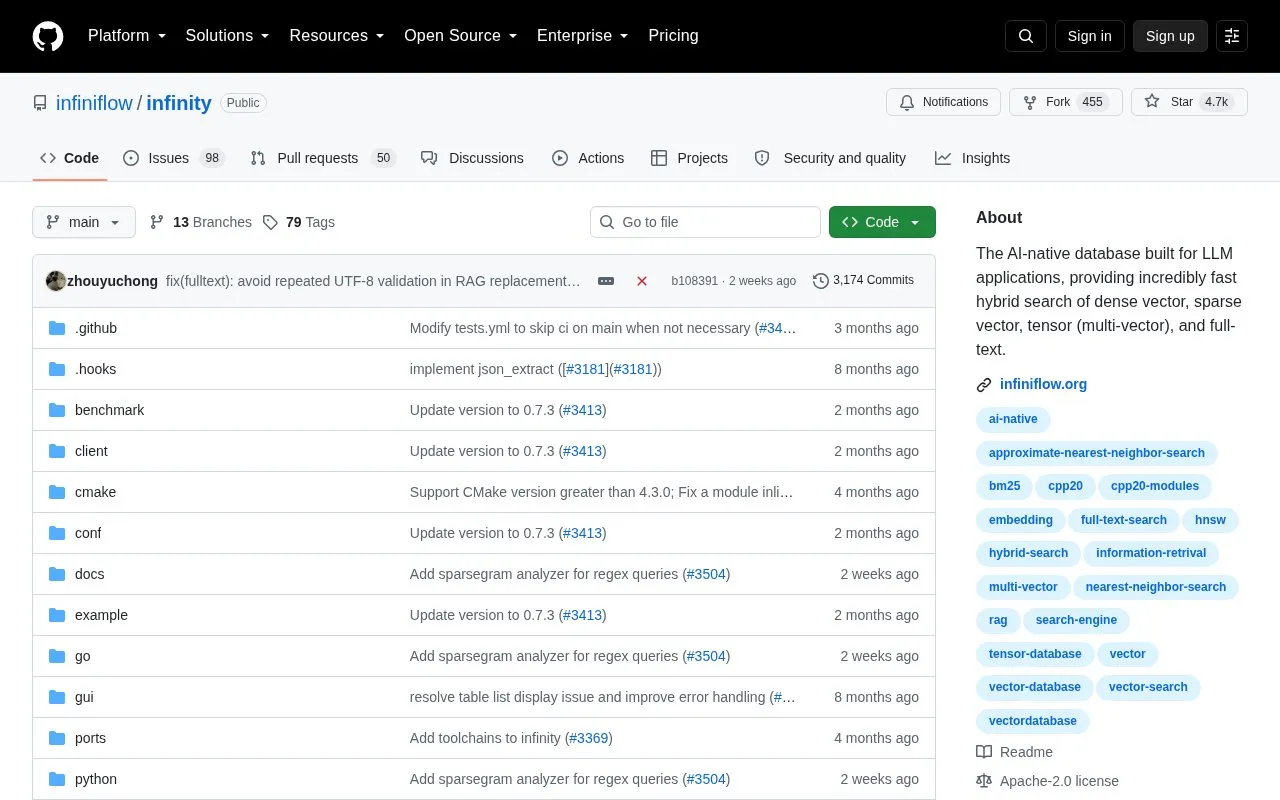Open the Apache-2.0 license link
The image size is (1280, 800).
point(1047,781)
